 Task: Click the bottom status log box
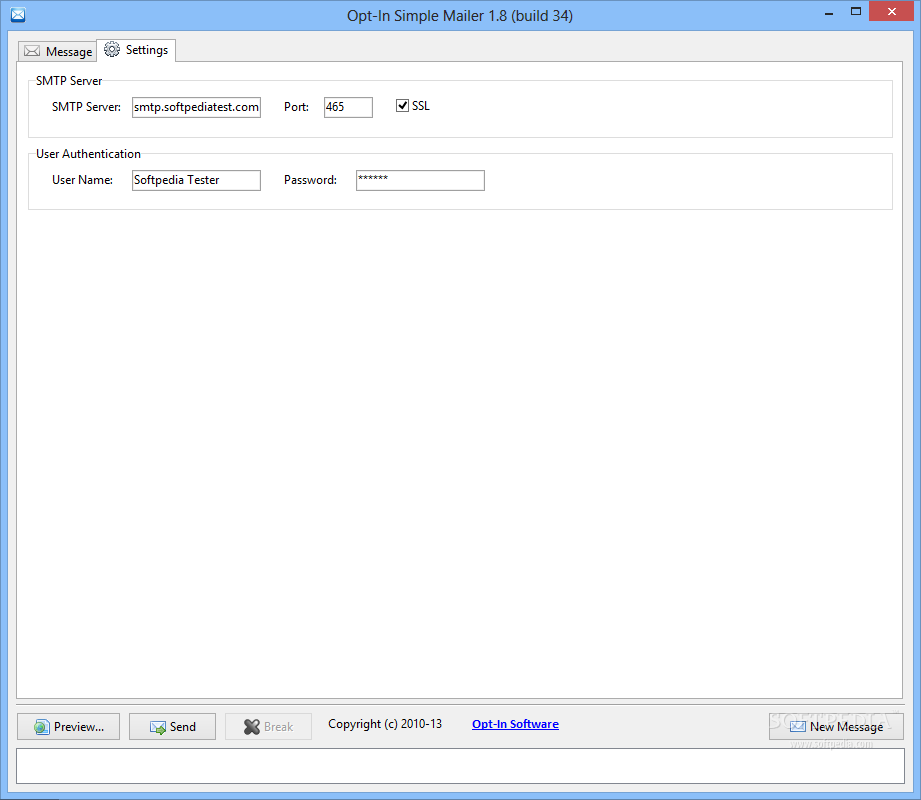(x=460, y=766)
